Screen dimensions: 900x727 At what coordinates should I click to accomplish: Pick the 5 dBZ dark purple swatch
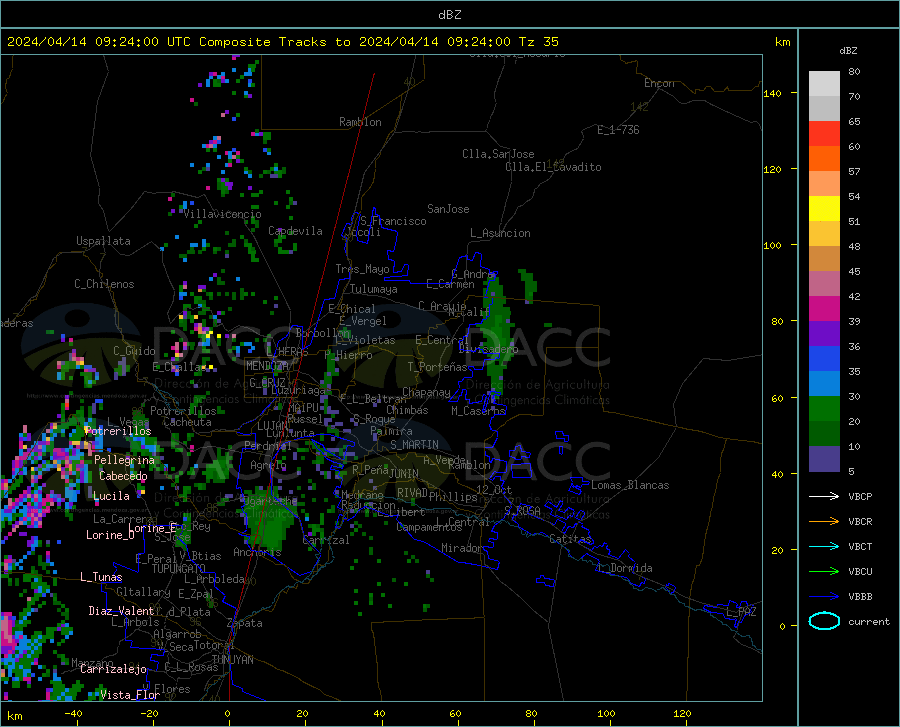coord(824,458)
